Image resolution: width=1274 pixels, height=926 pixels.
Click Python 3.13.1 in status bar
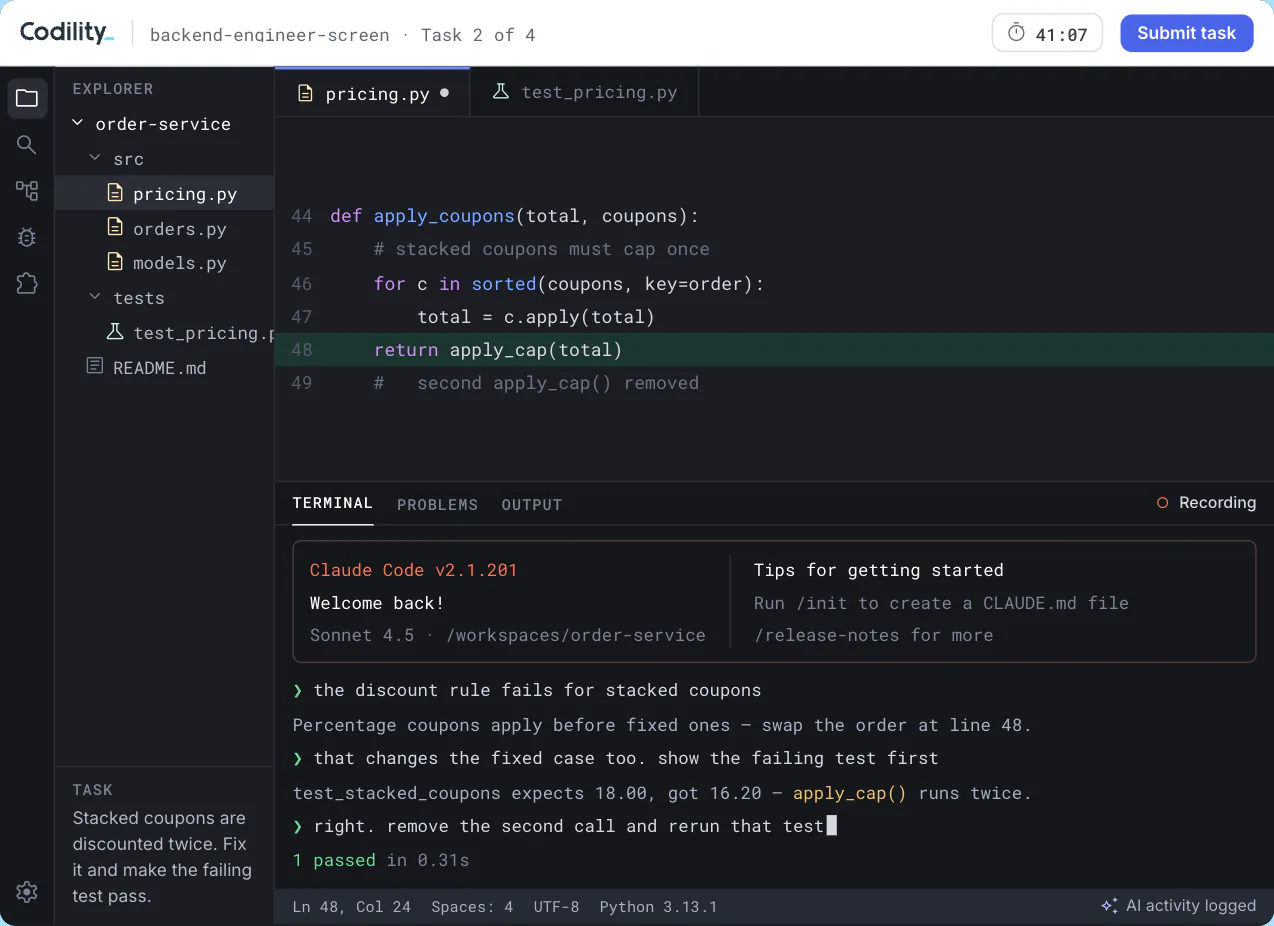click(658, 907)
